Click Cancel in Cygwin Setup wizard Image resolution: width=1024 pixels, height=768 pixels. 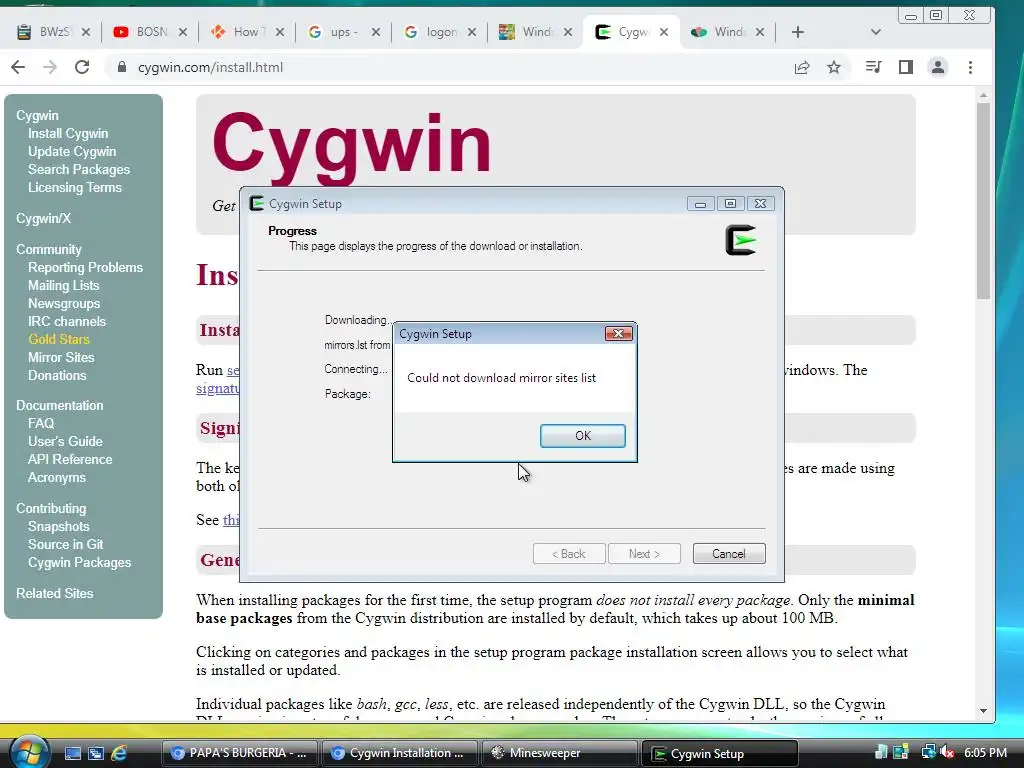[729, 554]
